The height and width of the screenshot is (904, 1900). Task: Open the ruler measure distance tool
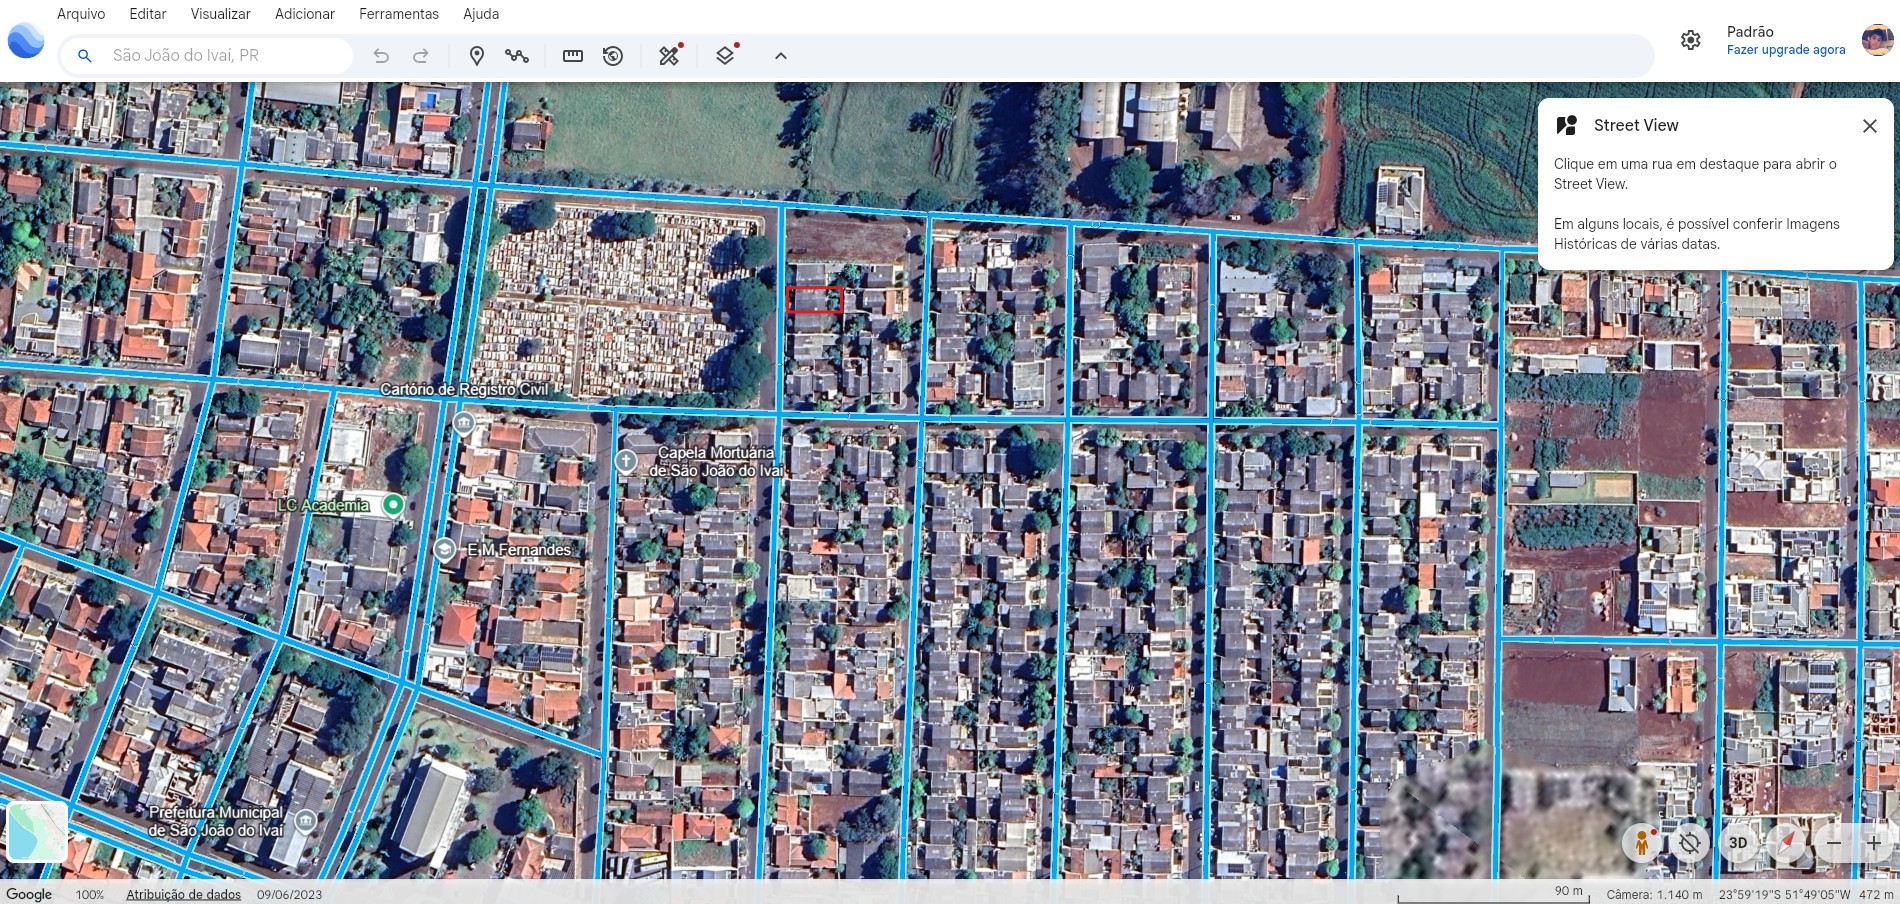(573, 56)
